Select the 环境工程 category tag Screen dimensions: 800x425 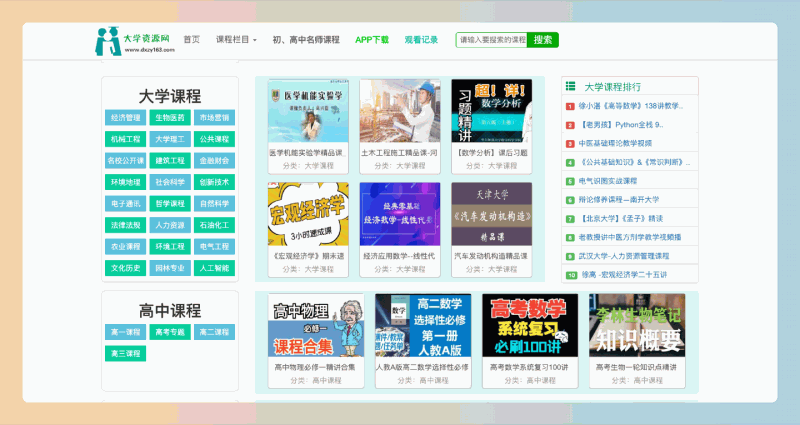(x=170, y=246)
